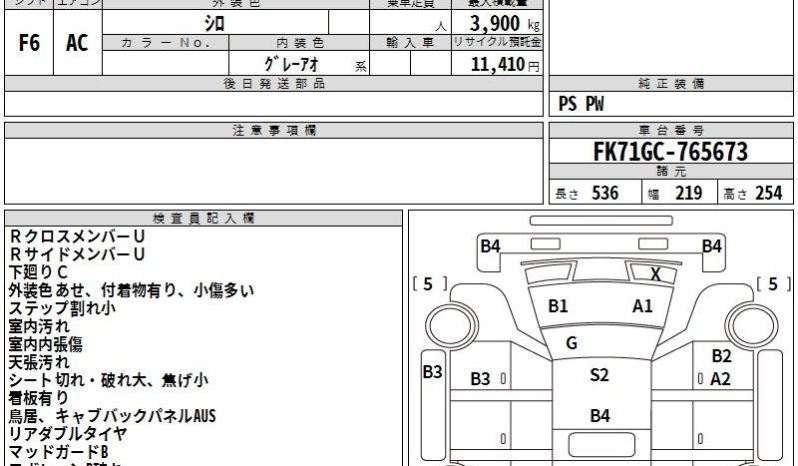This screenshot has width=798, height=466.
Task: Click the 'A2' damage mark on diagram
Action: click(720, 378)
